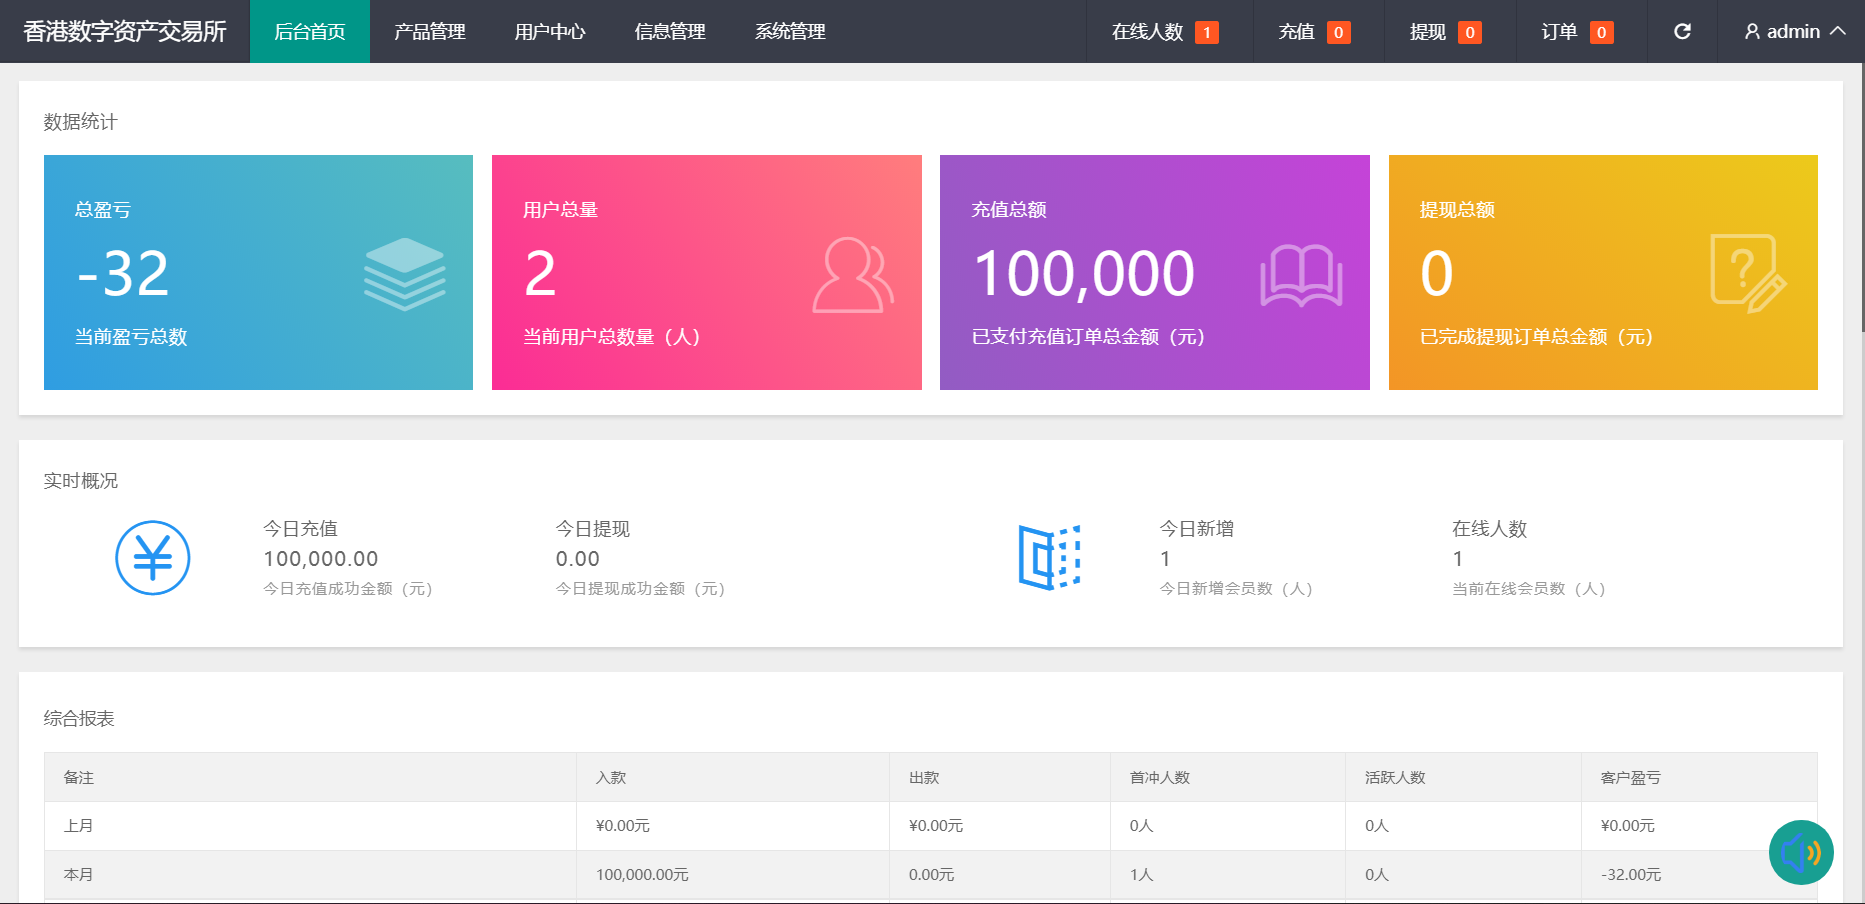Click the 实时概况 section heading
Viewport: 1865px width, 904px height.
(x=80, y=481)
